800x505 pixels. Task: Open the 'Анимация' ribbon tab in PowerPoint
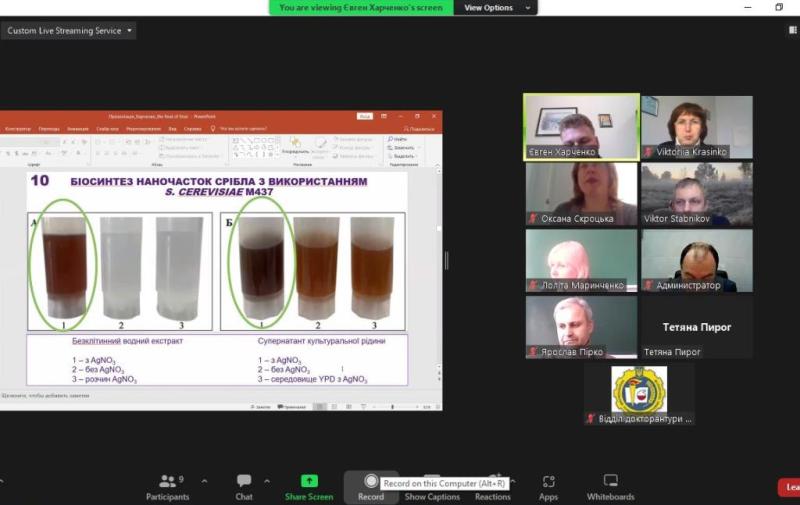click(x=78, y=129)
